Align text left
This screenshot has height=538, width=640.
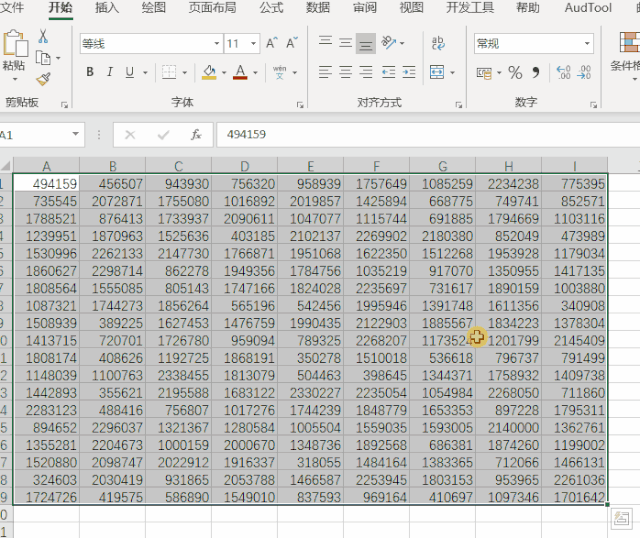(325, 72)
